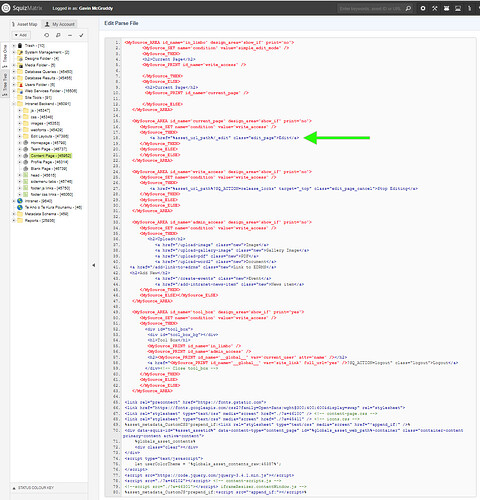Expand the images folder

20,123
